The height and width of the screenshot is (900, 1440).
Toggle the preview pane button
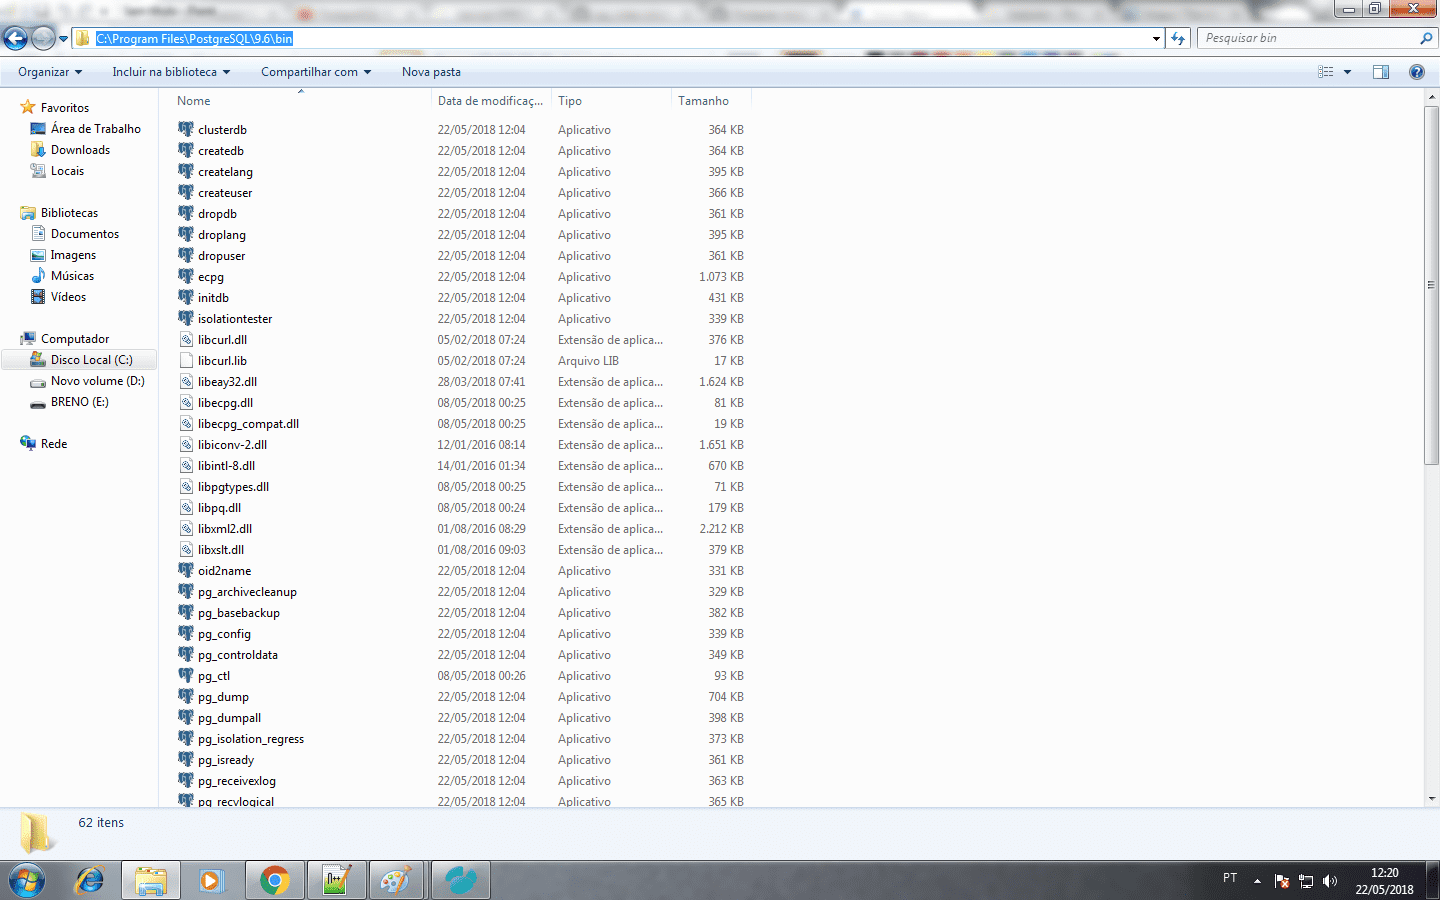click(1381, 72)
